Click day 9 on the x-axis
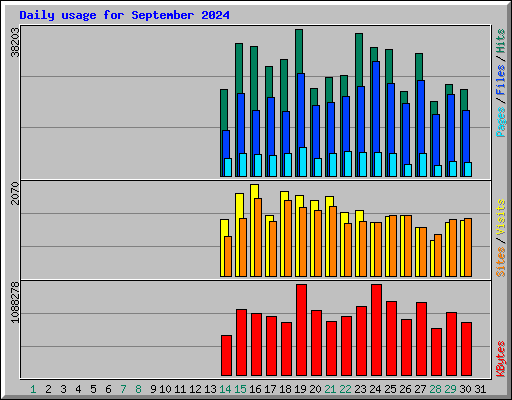 pyautogui.click(x=153, y=389)
